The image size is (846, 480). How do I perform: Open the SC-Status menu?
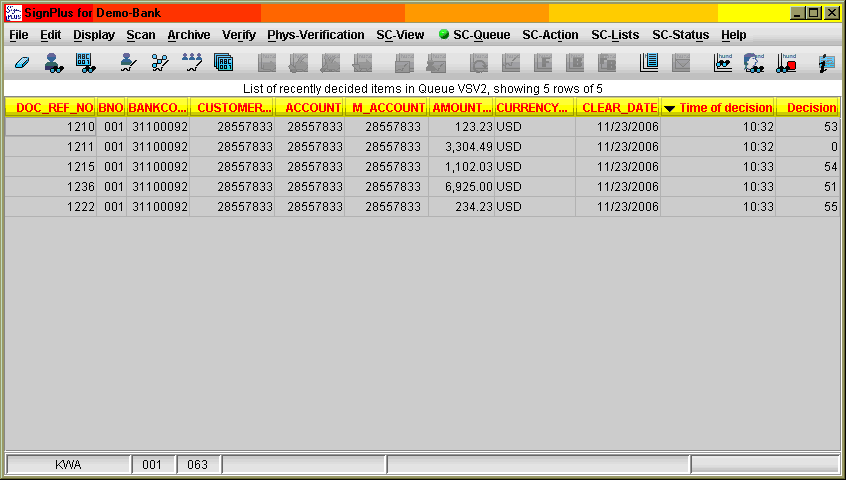(680, 35)
